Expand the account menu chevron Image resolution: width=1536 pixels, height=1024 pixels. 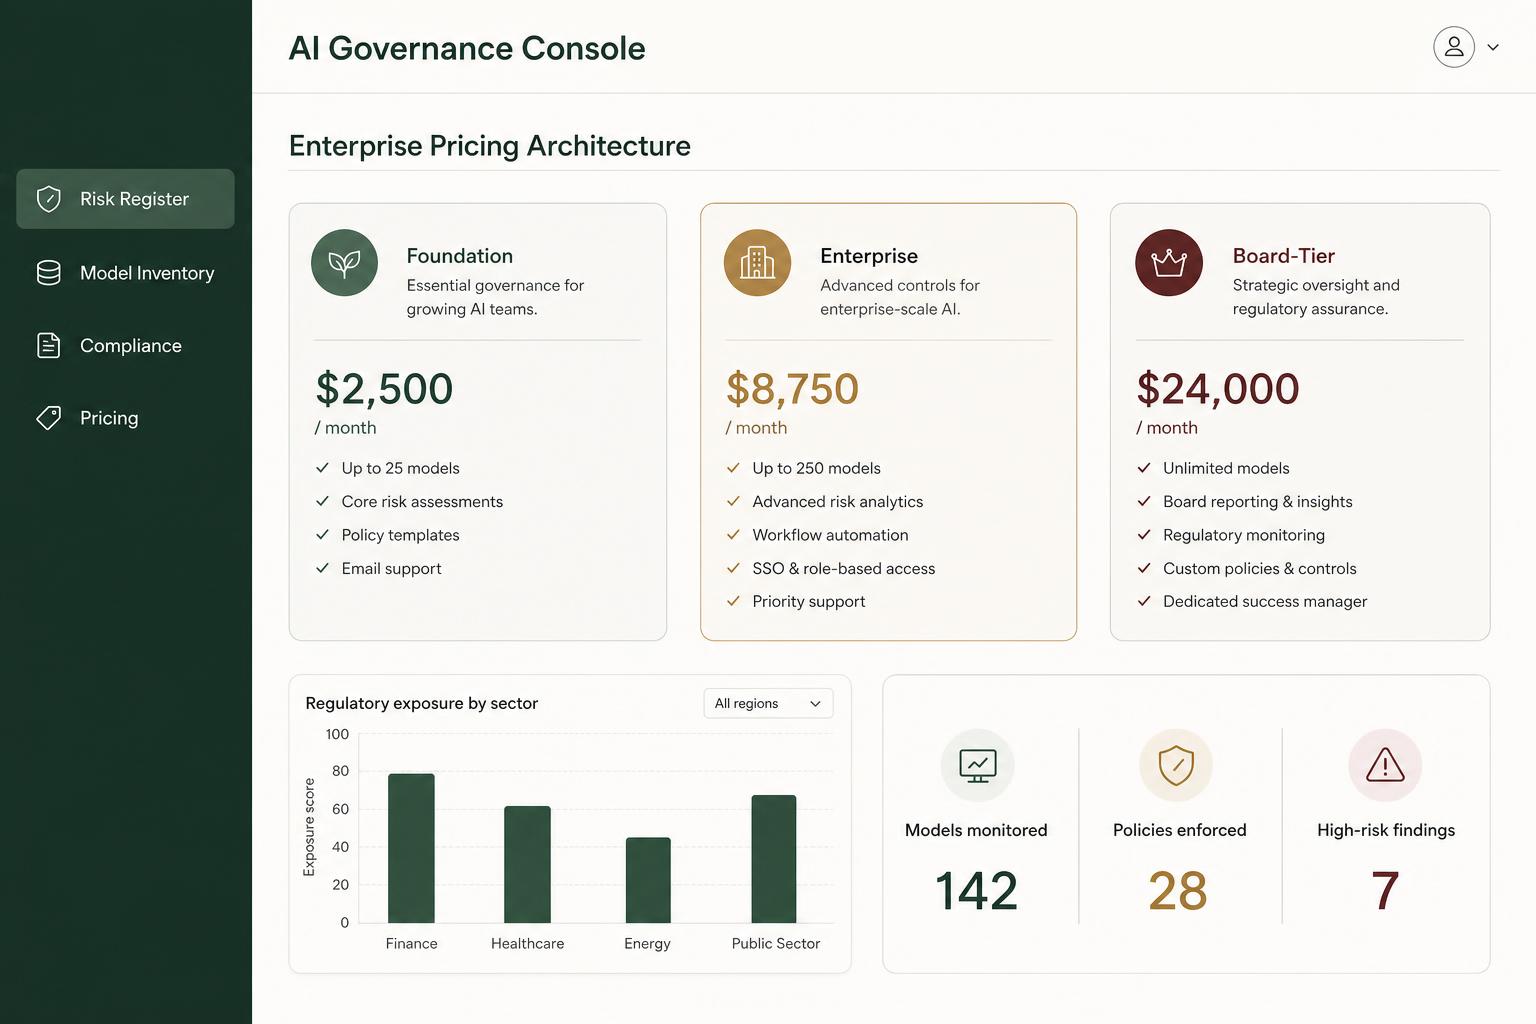(x=1493, y=47)
